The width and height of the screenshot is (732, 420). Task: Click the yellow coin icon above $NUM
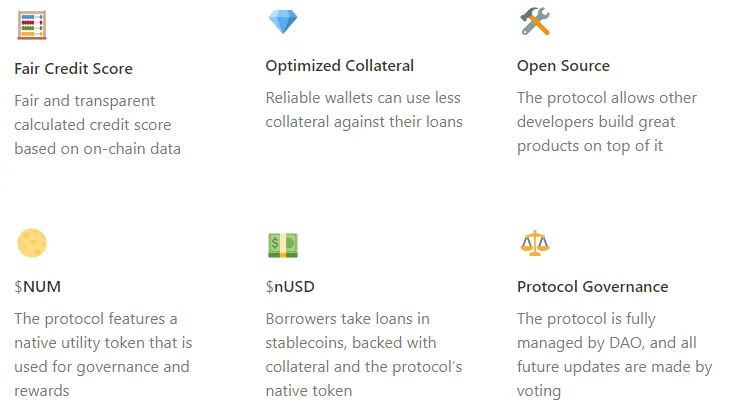[32, 243]
